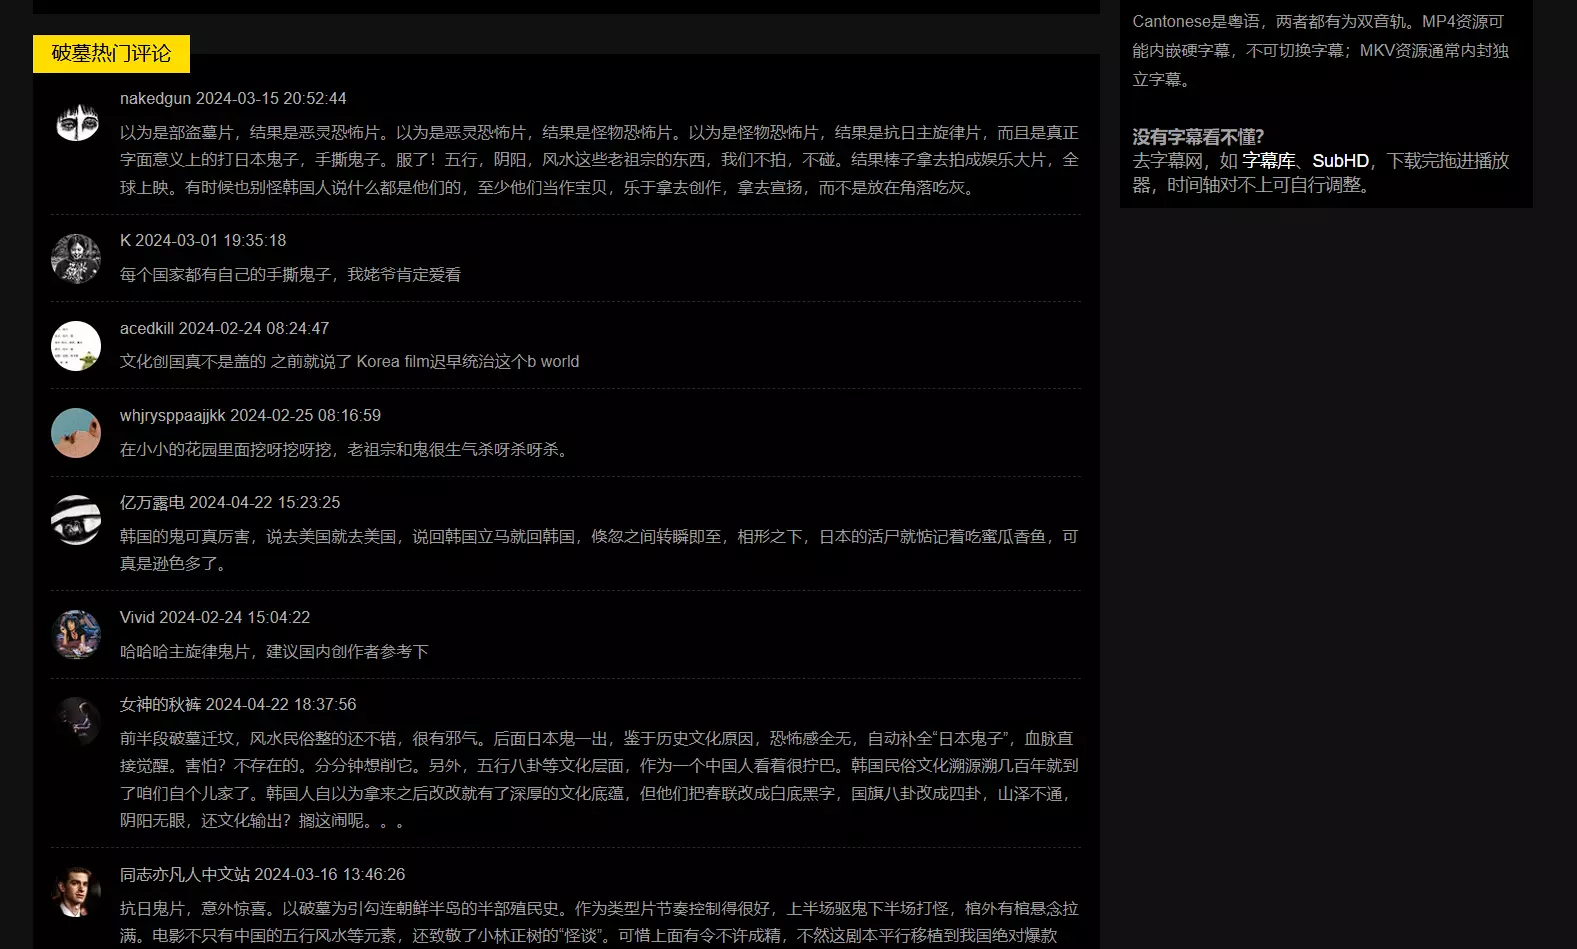Viewport: 1577px width, 949px height.
Task: Select the username 亿万露电
Action: (x=152, y=503)
